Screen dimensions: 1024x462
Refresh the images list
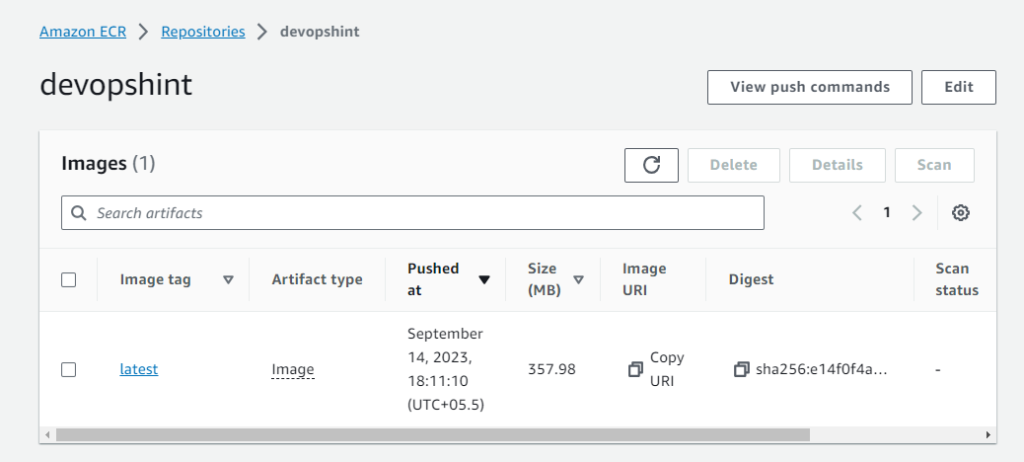(x=651, y=165)
